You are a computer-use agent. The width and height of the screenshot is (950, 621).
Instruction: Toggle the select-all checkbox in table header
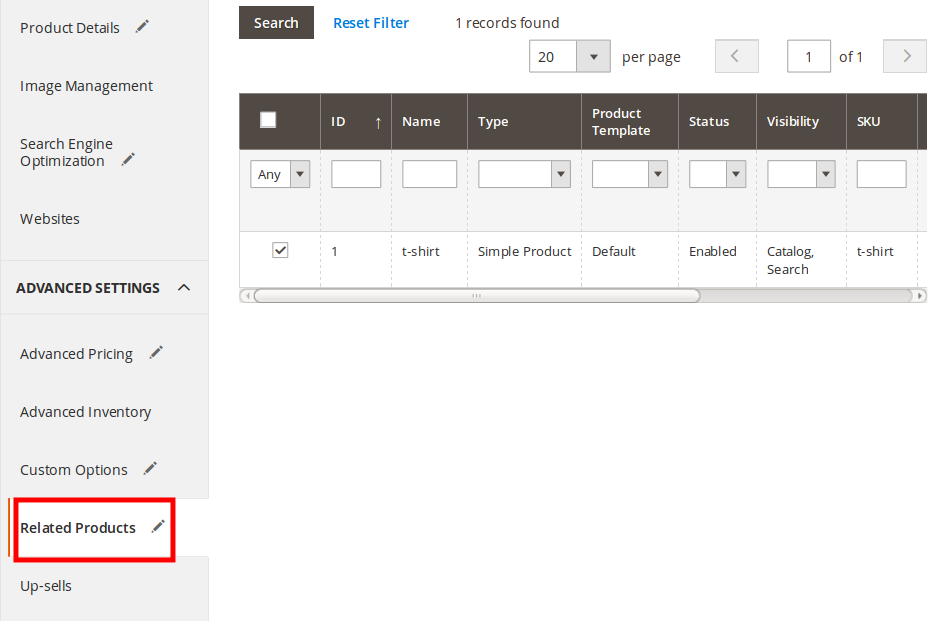pyautogui.click(x=268, y=120)
